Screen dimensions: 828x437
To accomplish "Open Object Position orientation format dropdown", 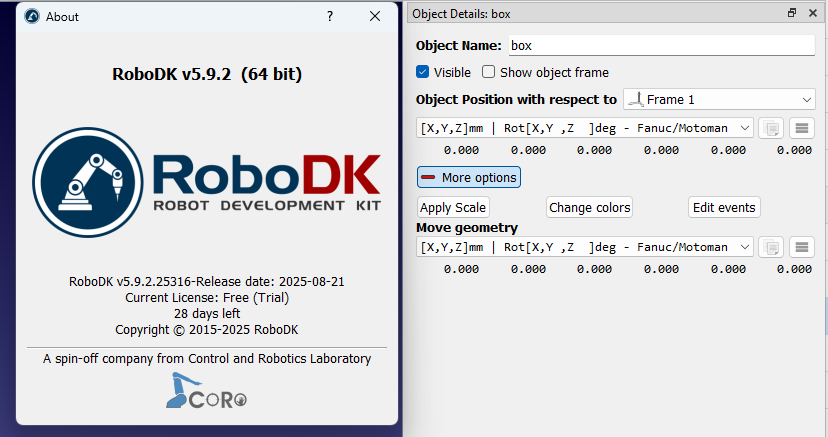I will tap(585, 128).
